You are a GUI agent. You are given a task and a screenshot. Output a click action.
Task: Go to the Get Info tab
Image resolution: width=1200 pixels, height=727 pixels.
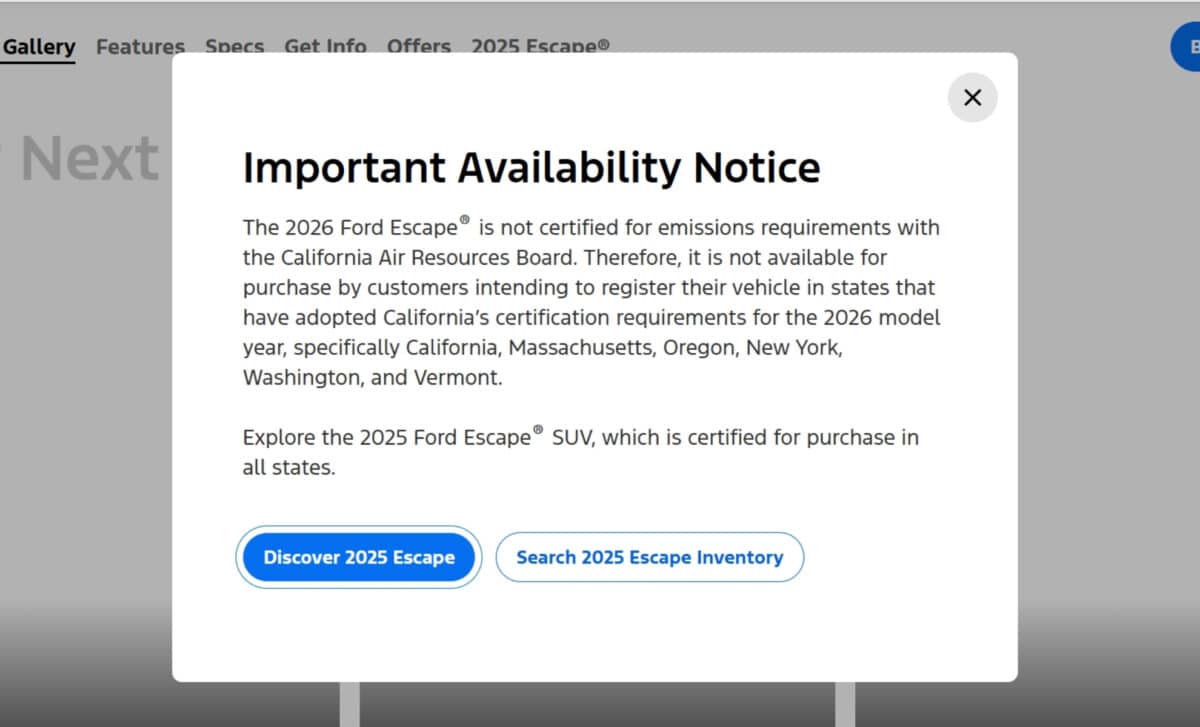[325, 46]
